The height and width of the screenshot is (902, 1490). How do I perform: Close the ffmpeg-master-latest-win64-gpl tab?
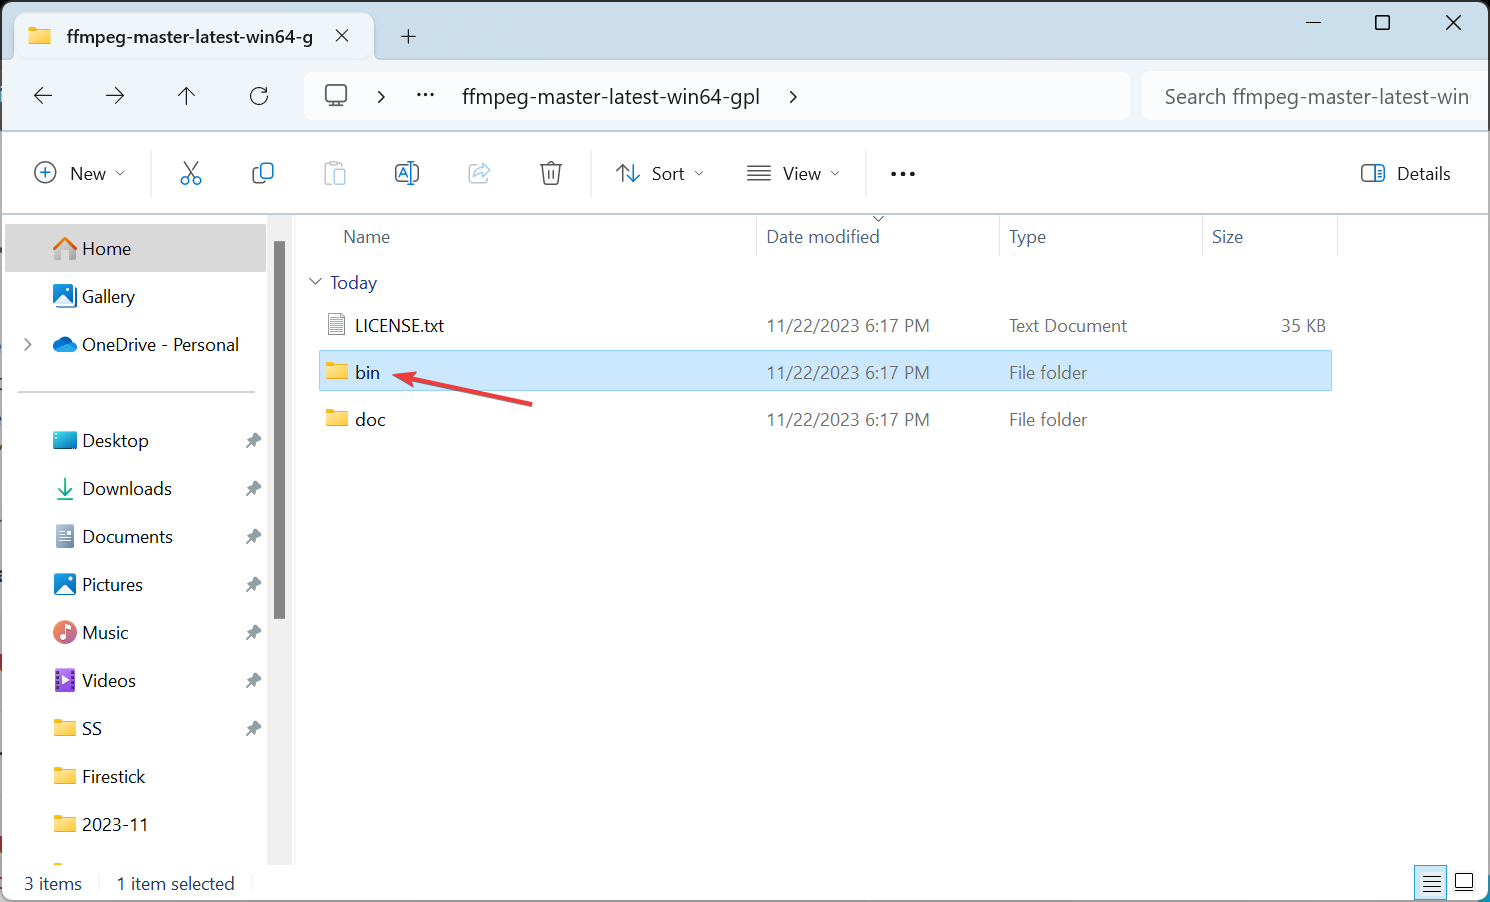[342, 36]
